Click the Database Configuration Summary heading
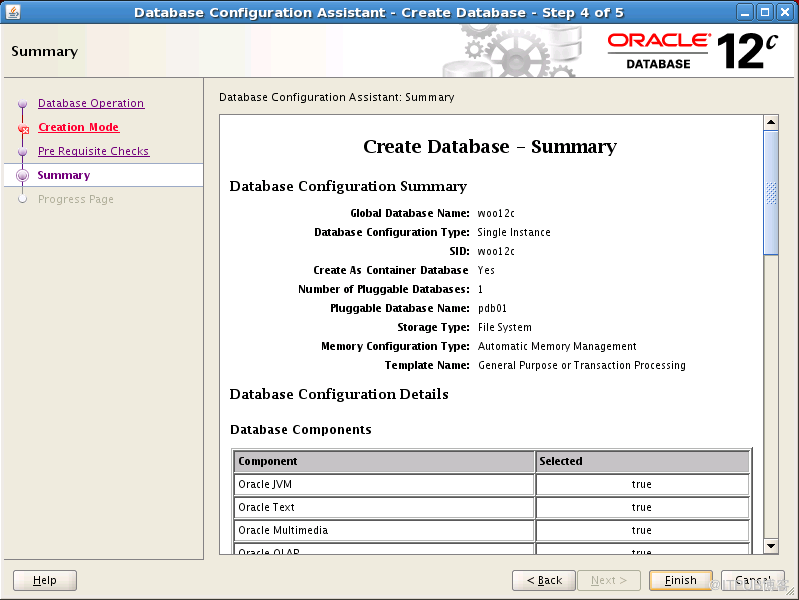 [x=348, y=187]
